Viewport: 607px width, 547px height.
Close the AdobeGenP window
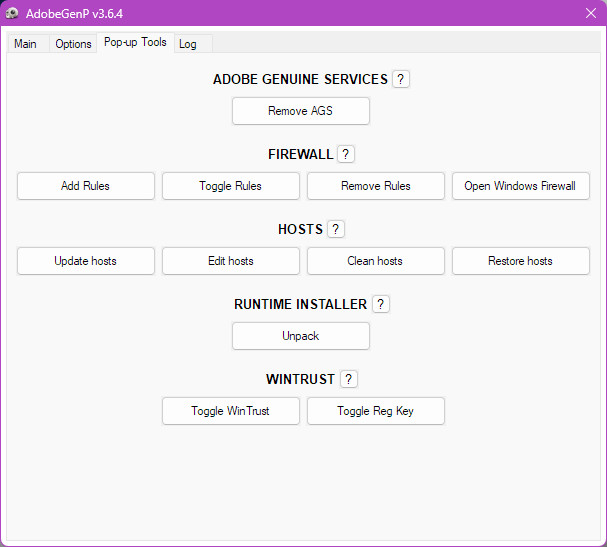click(x=591, y=13)
